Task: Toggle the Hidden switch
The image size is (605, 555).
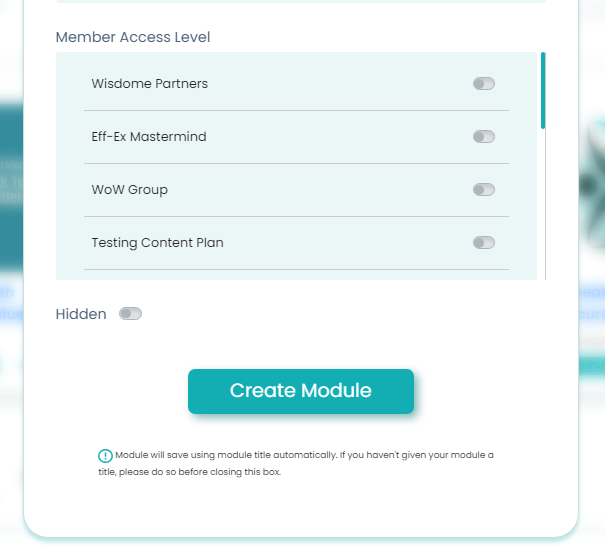Action: 131,314
